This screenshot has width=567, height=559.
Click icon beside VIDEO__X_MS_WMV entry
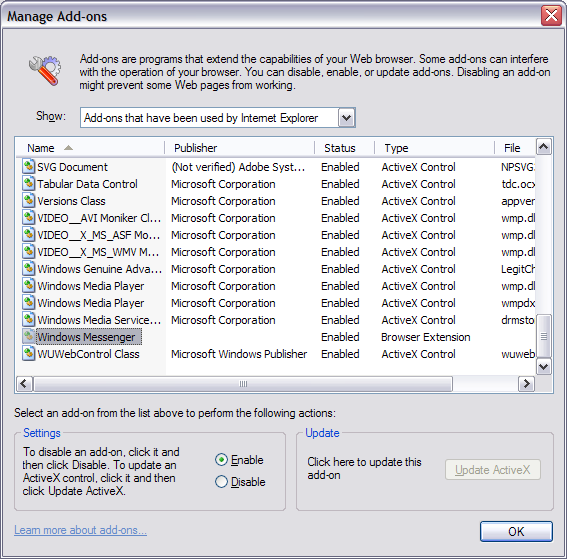click(x=28, y=252)
